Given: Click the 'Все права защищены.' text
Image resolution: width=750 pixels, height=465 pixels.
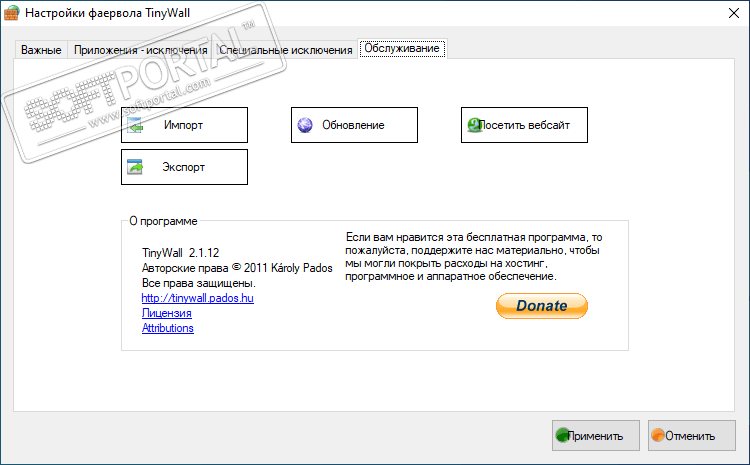Looking at the screenshot, I should (x=199, y=283).
